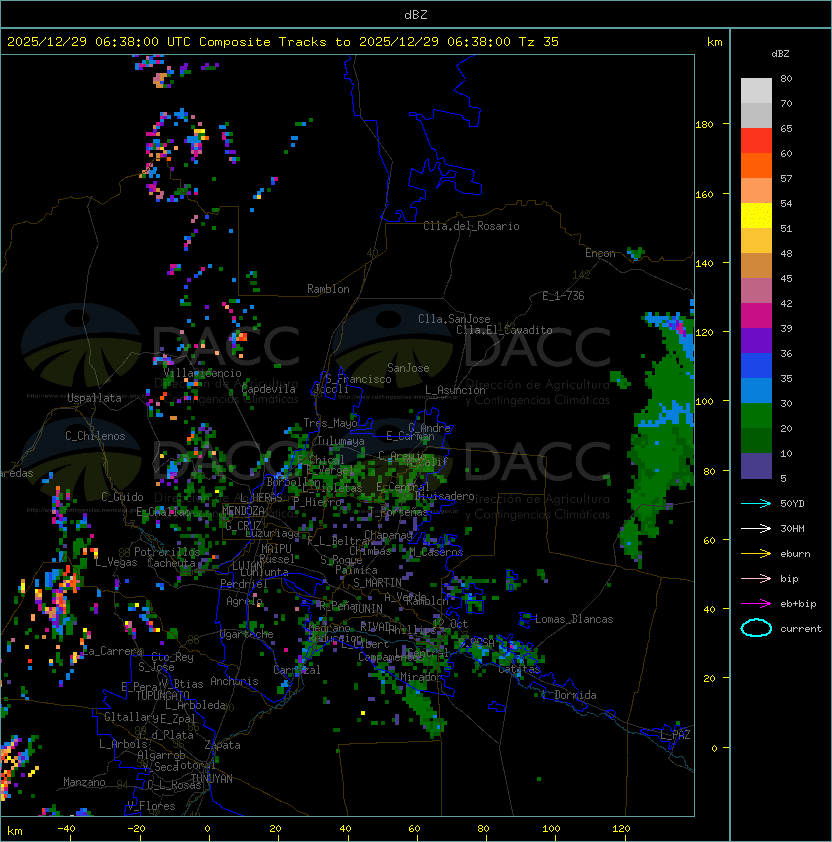832x842 pixels.
Task: Click the Anchoris map label
Action: click(234, 681)
